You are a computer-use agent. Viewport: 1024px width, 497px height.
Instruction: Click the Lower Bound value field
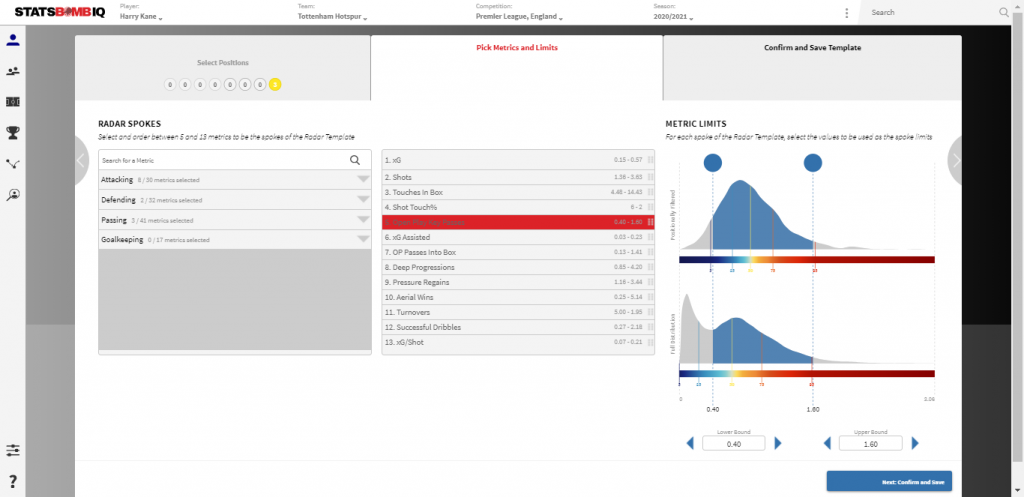click(733, 443)
